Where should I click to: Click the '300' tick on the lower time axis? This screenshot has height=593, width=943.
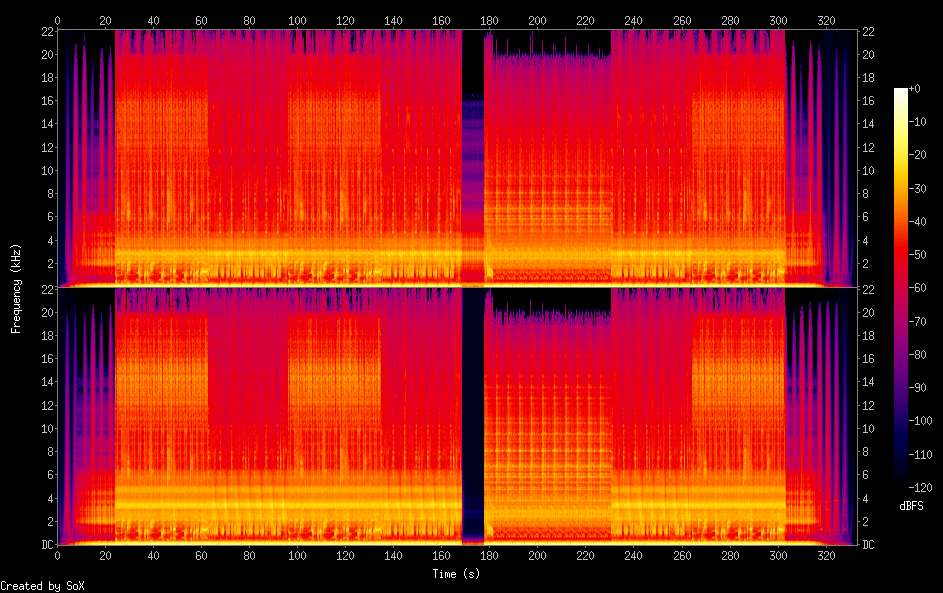pos(778,556)
